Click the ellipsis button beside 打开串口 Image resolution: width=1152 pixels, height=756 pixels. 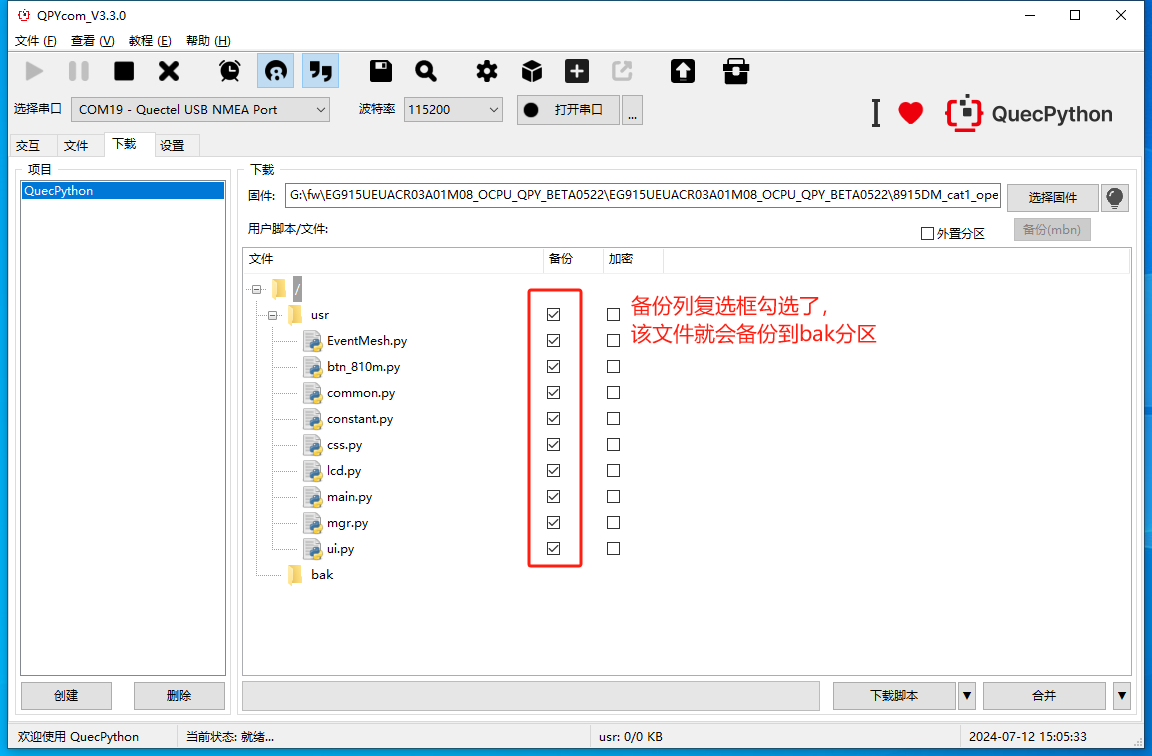click(x=633, y=109)
